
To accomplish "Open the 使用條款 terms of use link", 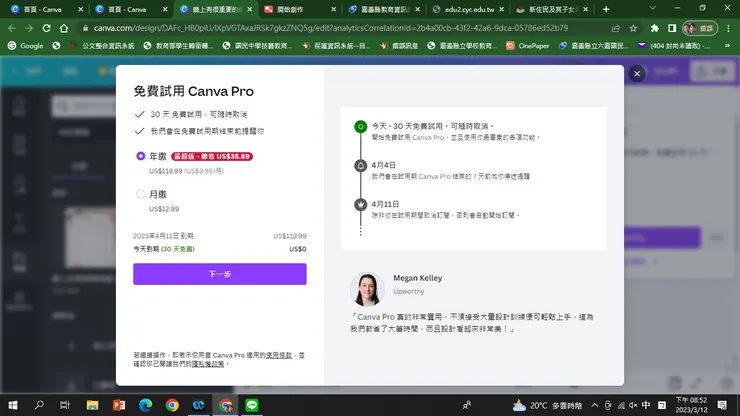I will click(279, 355).
